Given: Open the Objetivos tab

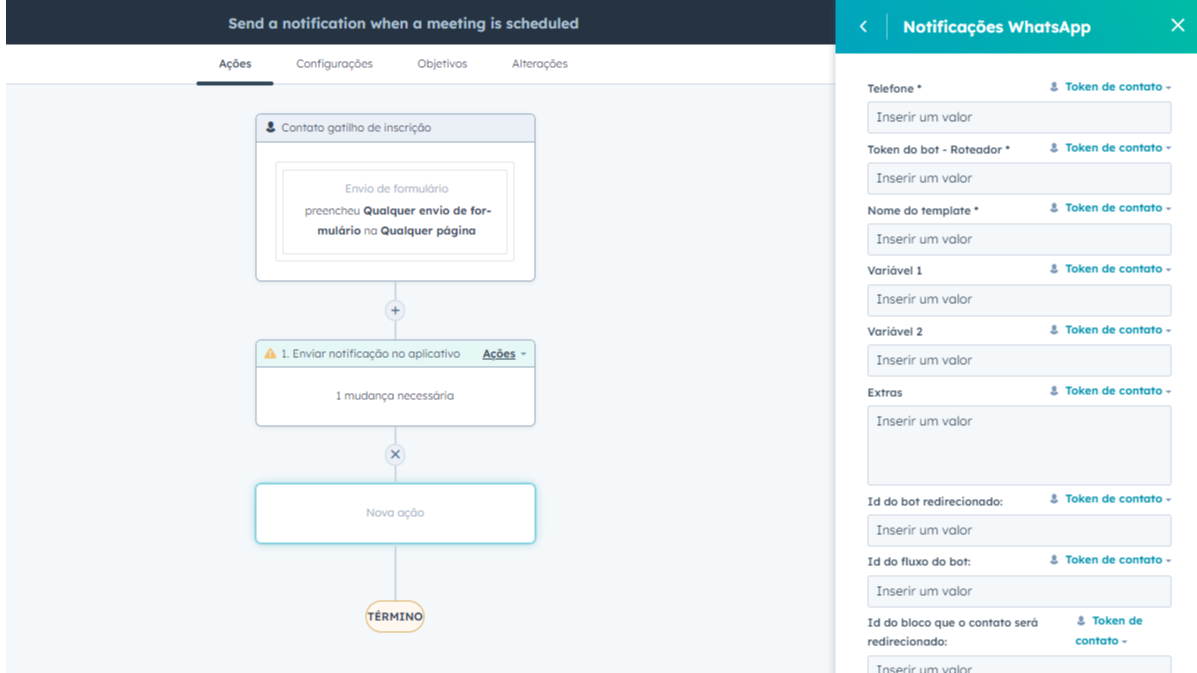Looking at the screenshot, I should pyautogui.click(x=442, y=64).
